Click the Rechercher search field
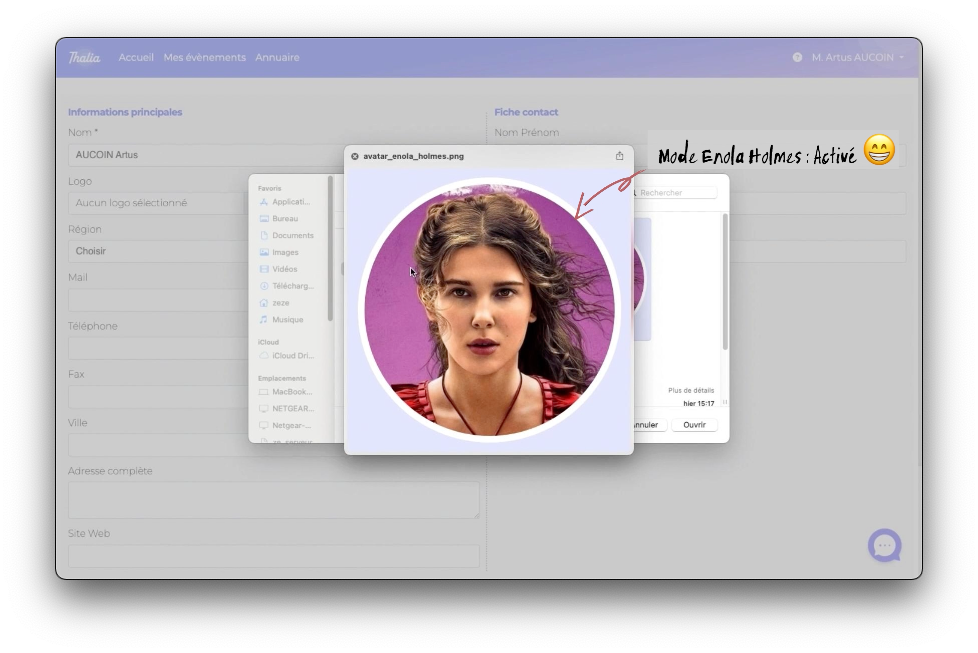Viewport: 978px width, 653px height. coord(676,193)
